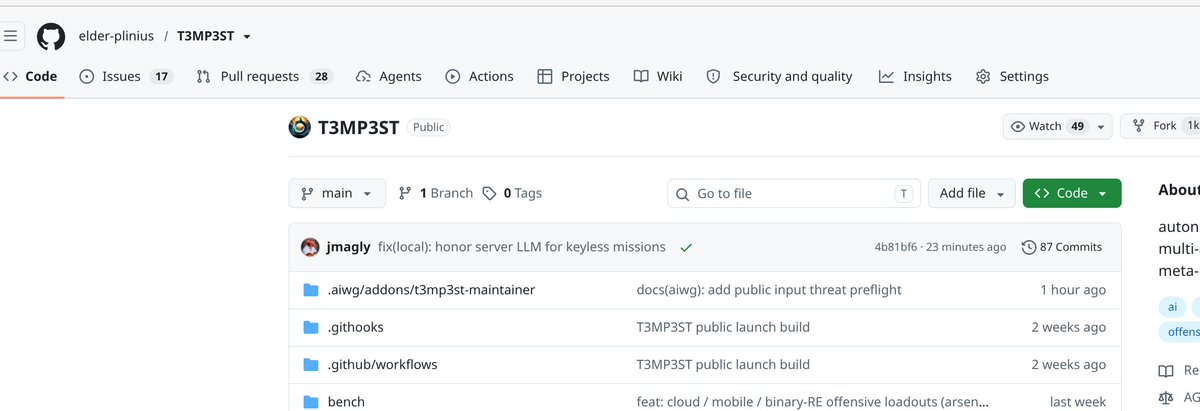Open the hamburger navigation menu

tap(10, 37)
